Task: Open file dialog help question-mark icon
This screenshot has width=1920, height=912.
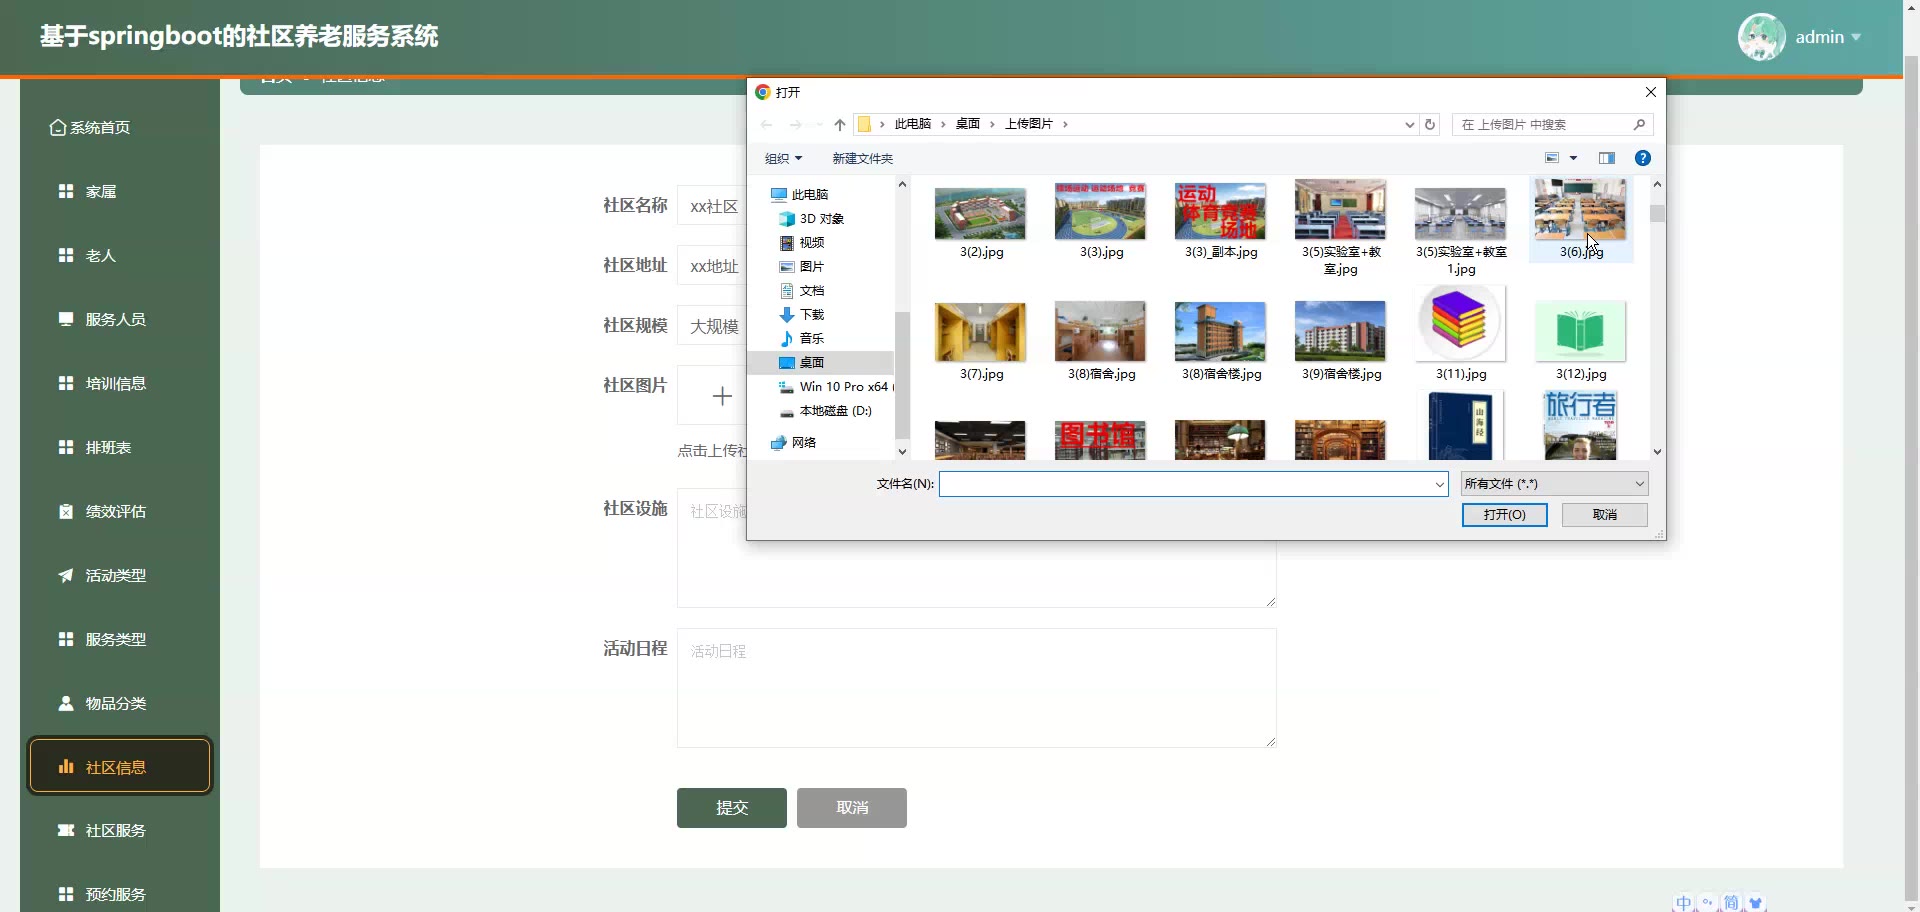Action: (1642, 158)
